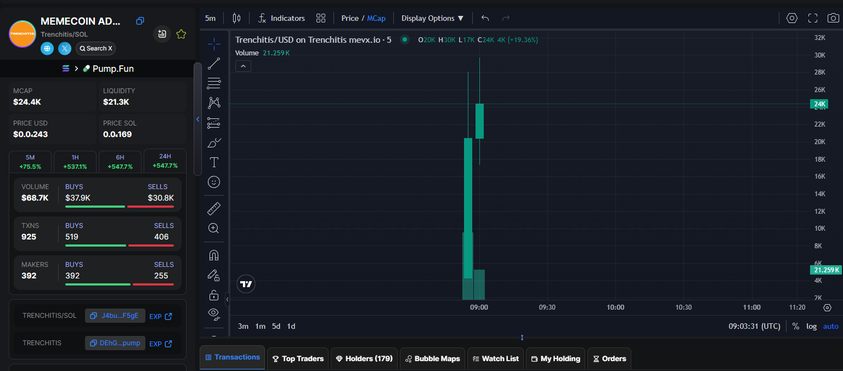The height and width of the screenshot is (371, 843).
Task: Set chart range to 5d
Action: (276, 326)
